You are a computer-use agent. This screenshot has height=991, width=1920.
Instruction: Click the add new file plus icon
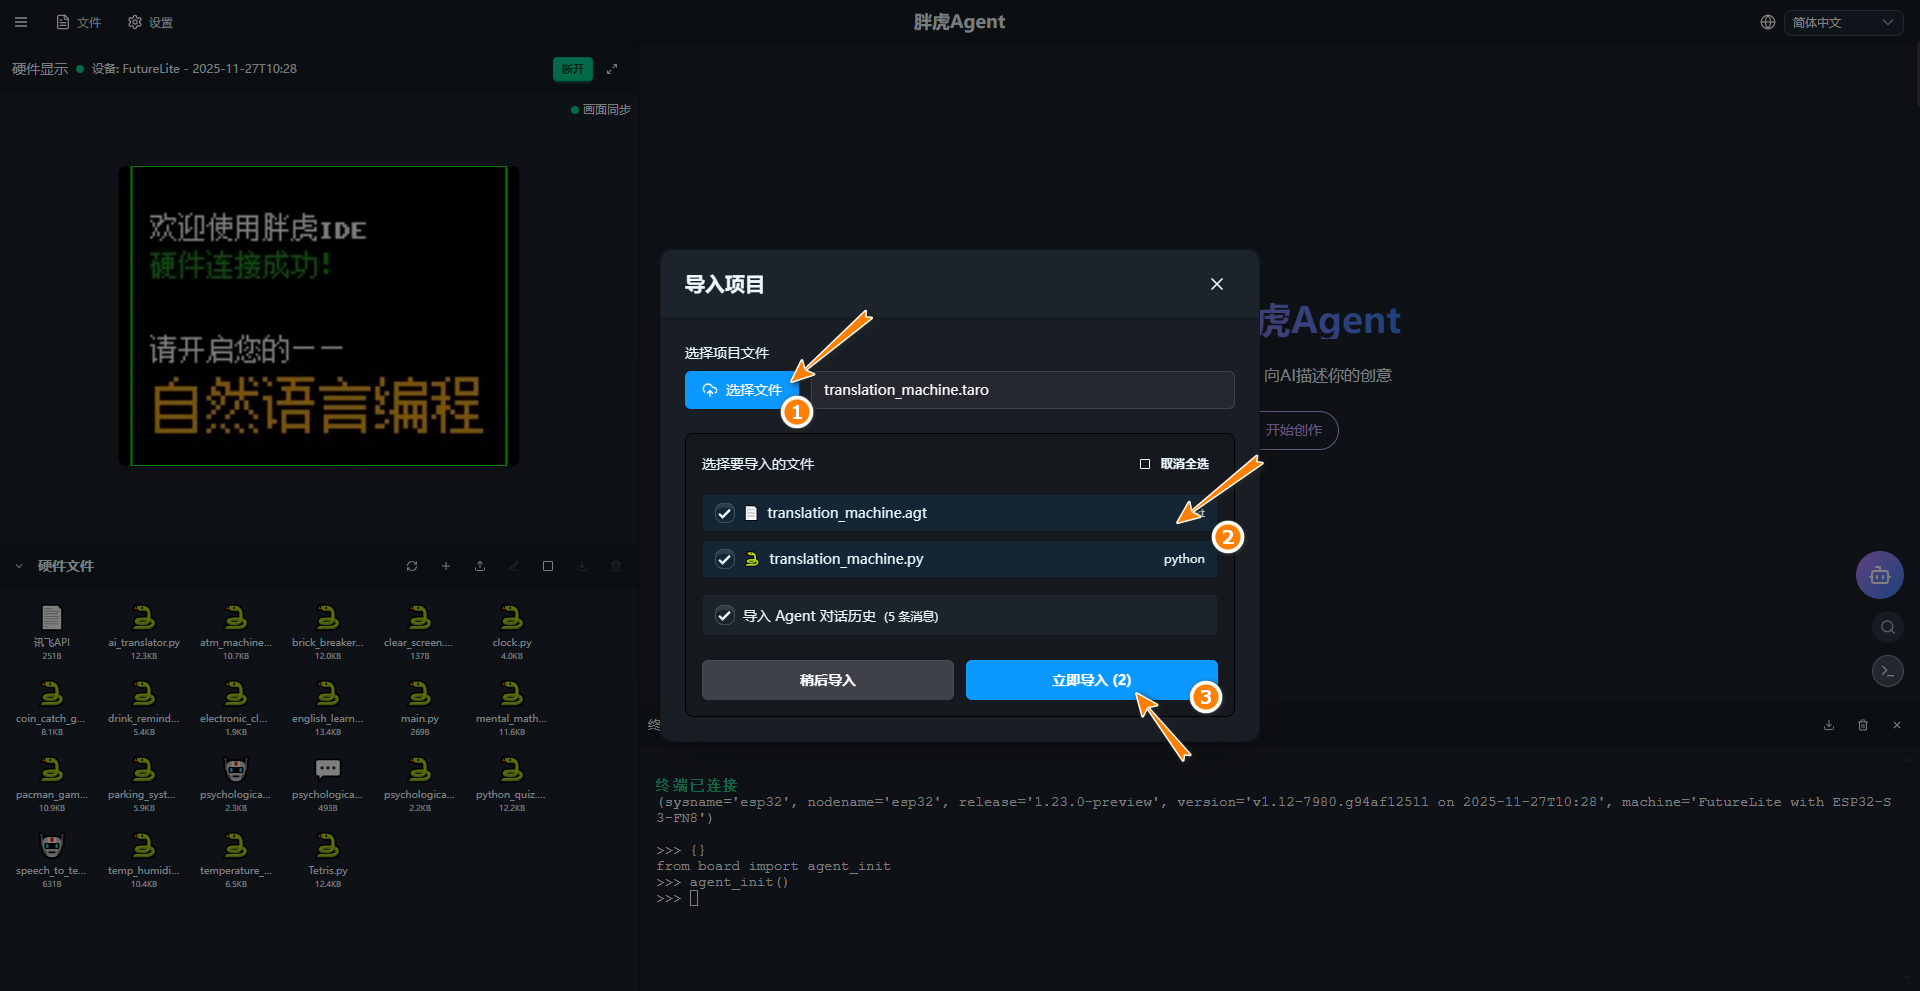click(446, 566)
